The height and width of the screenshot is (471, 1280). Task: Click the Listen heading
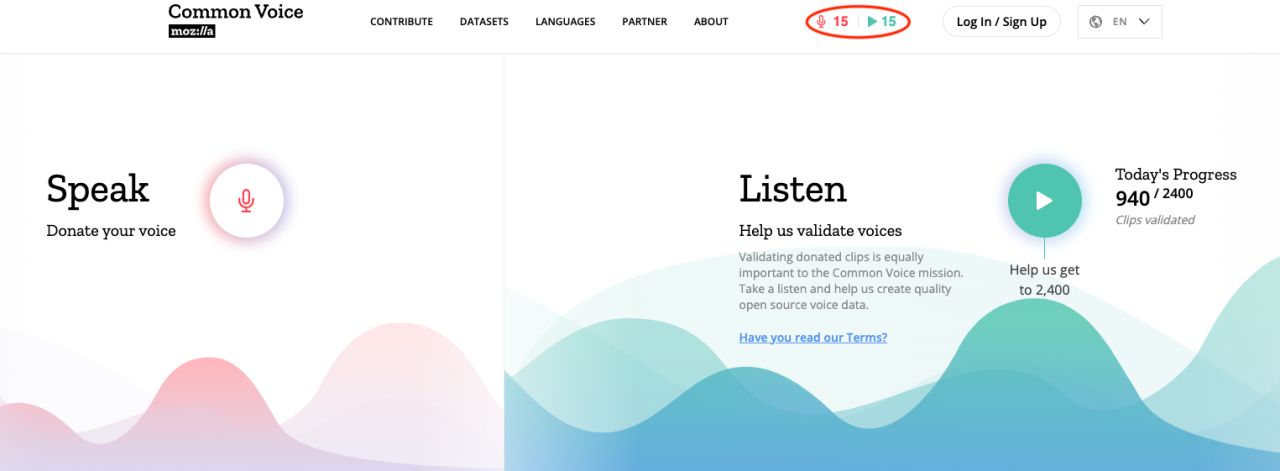pos(793,188)
